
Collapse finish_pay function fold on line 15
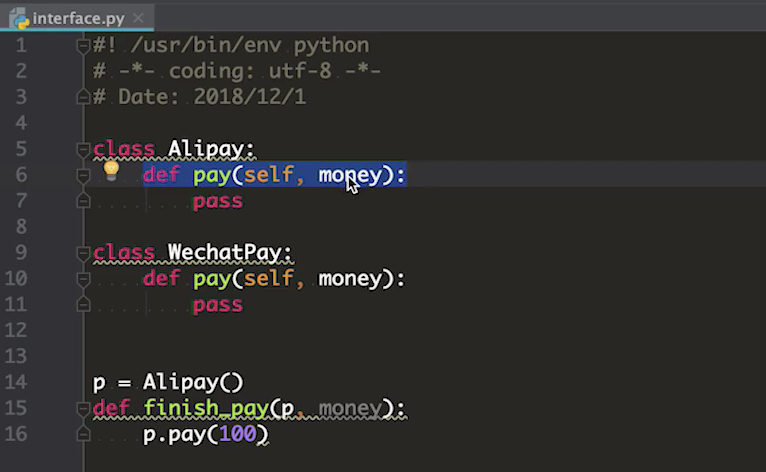[x=83, y=408]
